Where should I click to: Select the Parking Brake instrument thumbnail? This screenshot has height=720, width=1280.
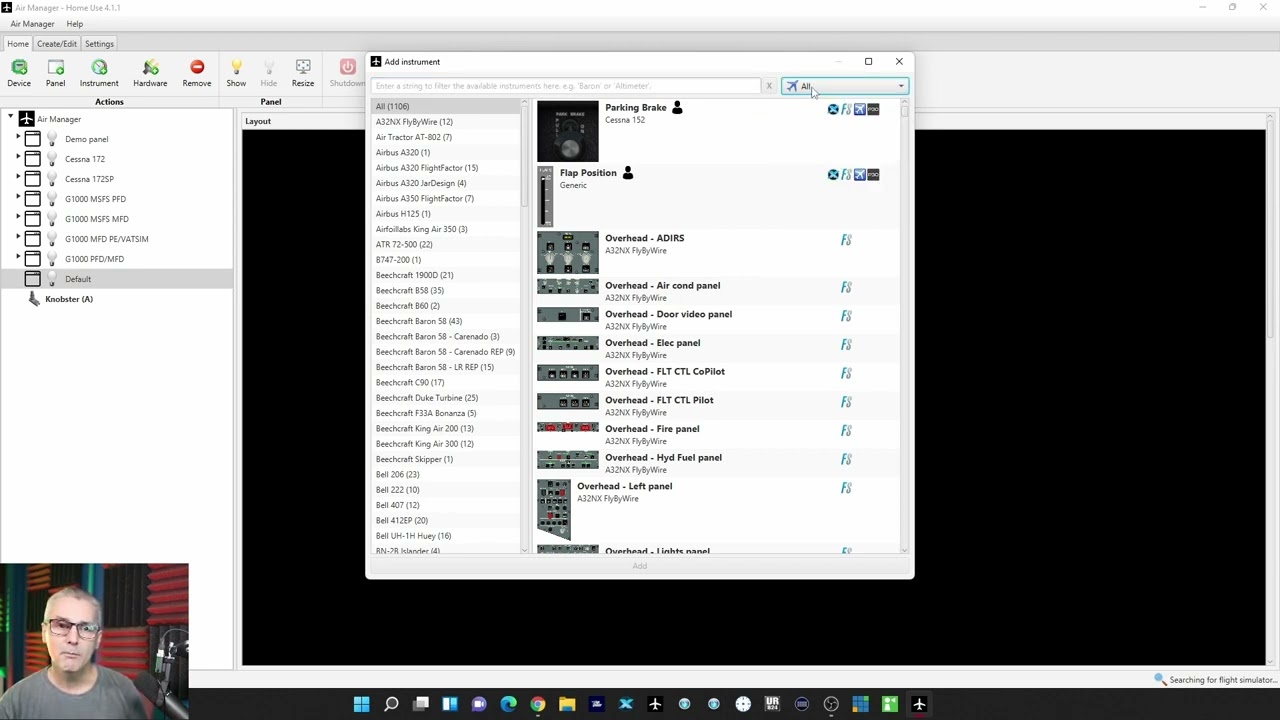tap(568, 131)
